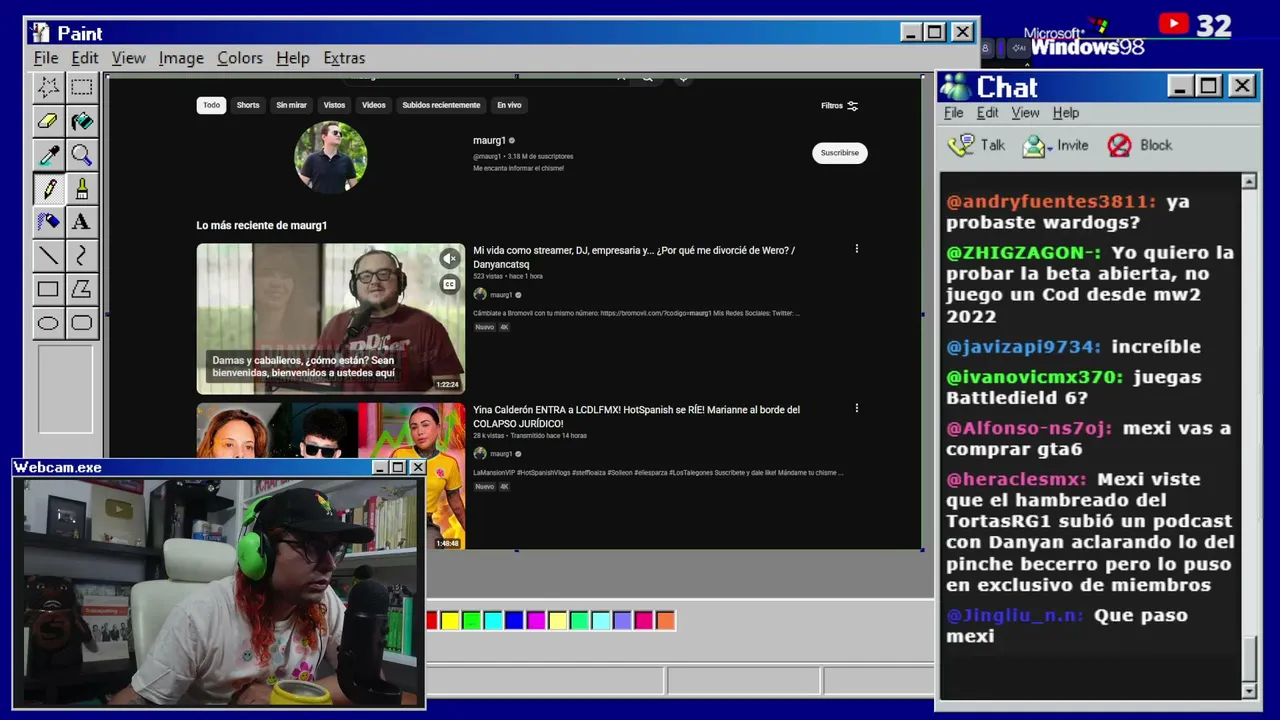Image resolution: width=1280 pixels, height=720 pixels.
Task: Open the Help menu in the Chat window
Action: [x=1066, y=113]
